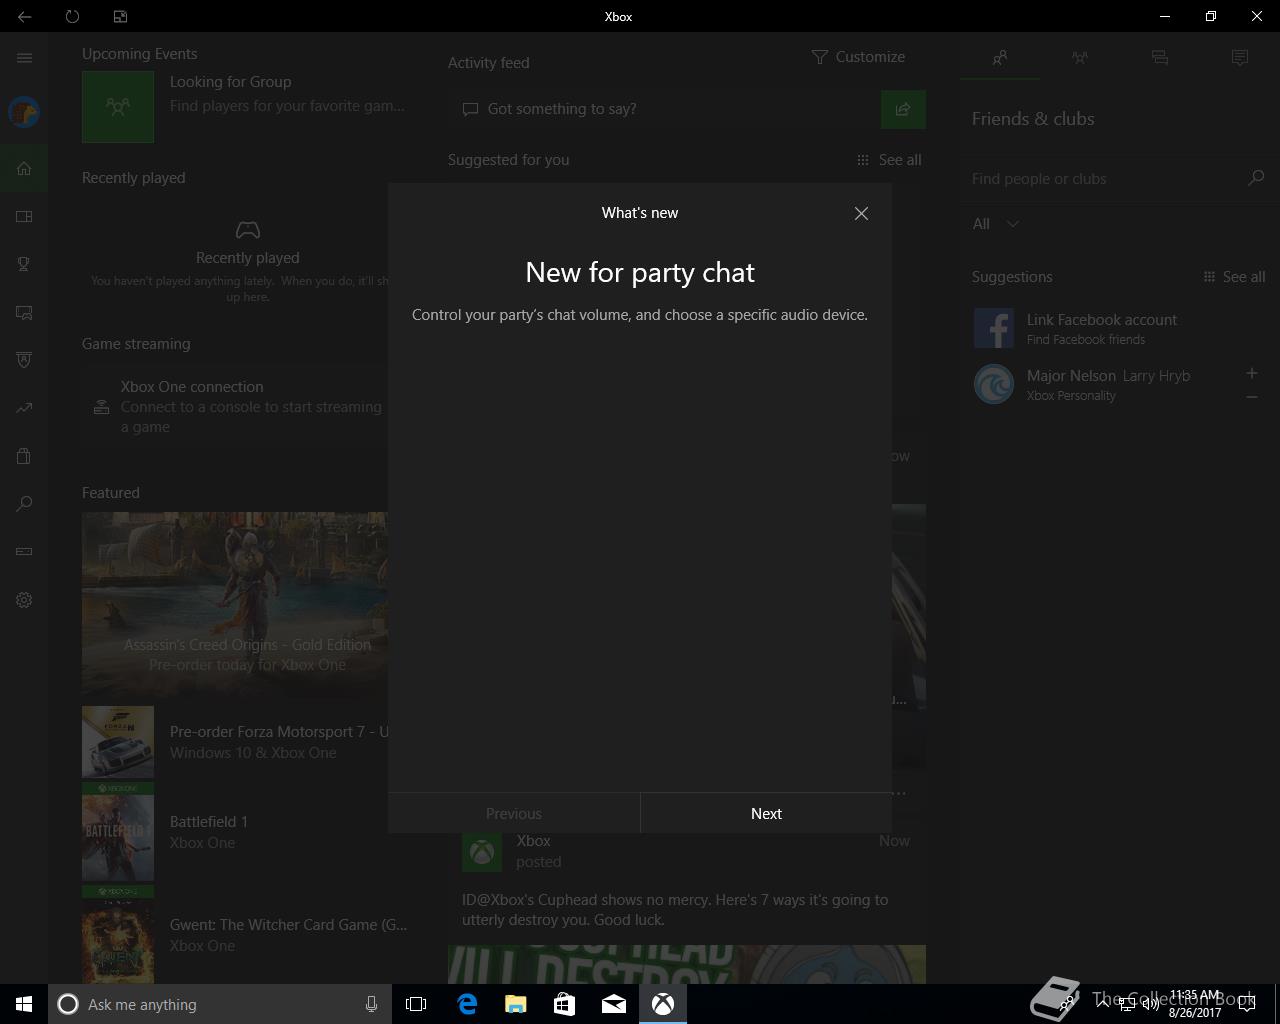Close the What's new dialog
This screenshot has height=1024, width=1280.
(x=861, y=213)
